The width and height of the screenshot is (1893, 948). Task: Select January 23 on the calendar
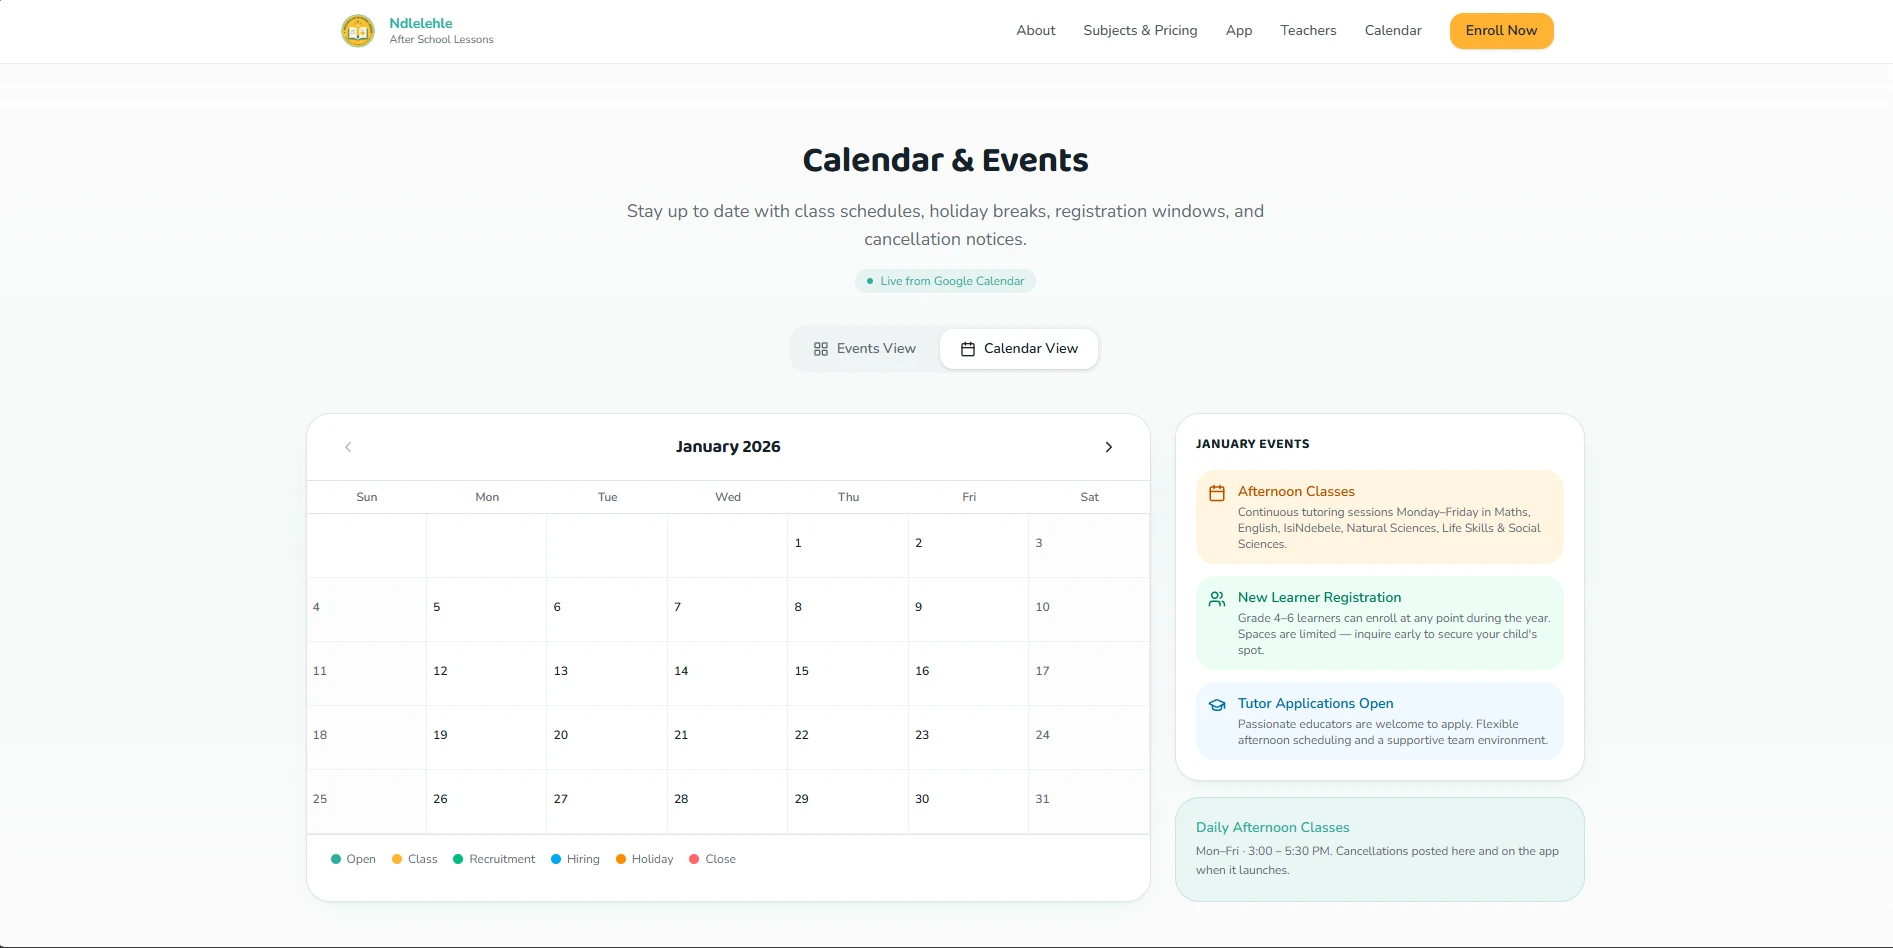968,738
